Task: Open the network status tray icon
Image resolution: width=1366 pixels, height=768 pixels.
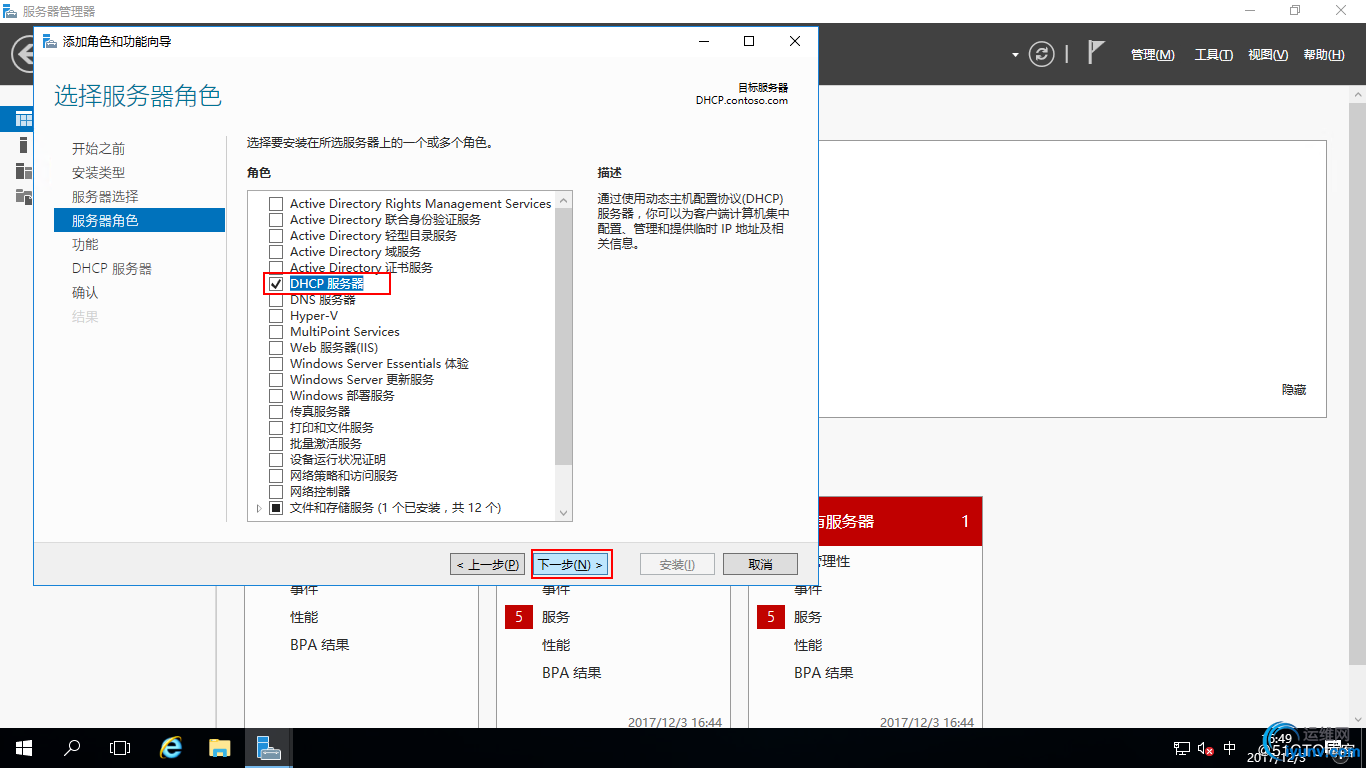Action: click(1181, 748)
